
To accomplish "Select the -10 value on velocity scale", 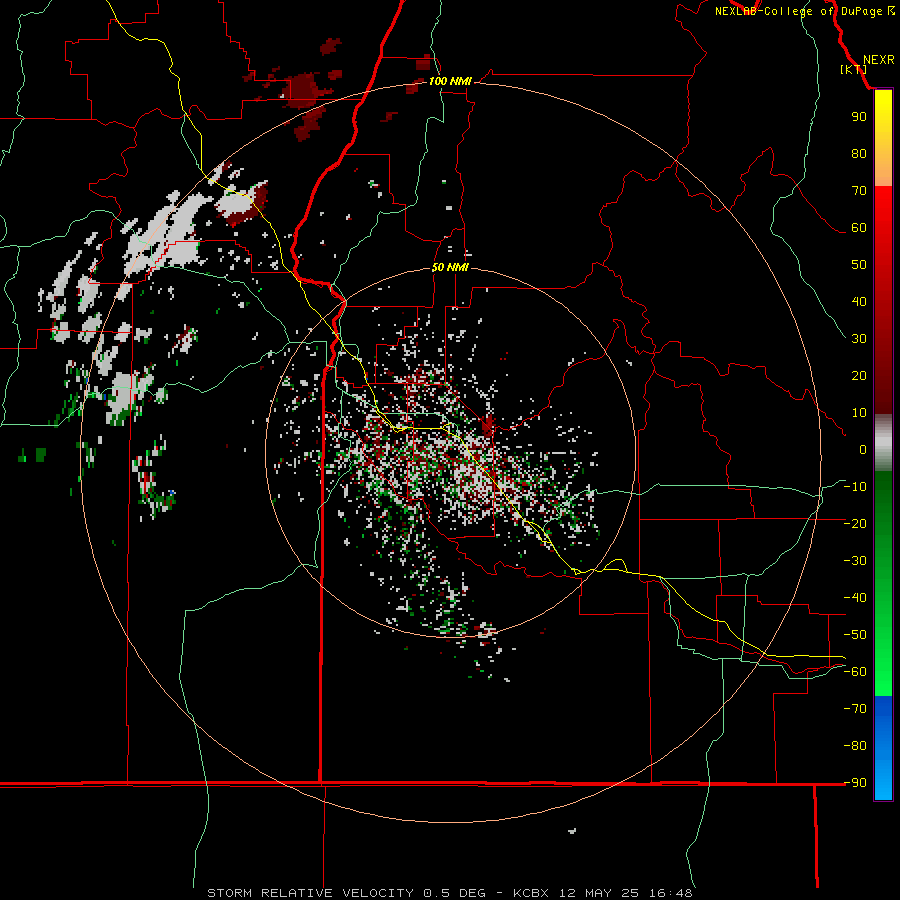I will pyautogui.click(x=855, y=487).
